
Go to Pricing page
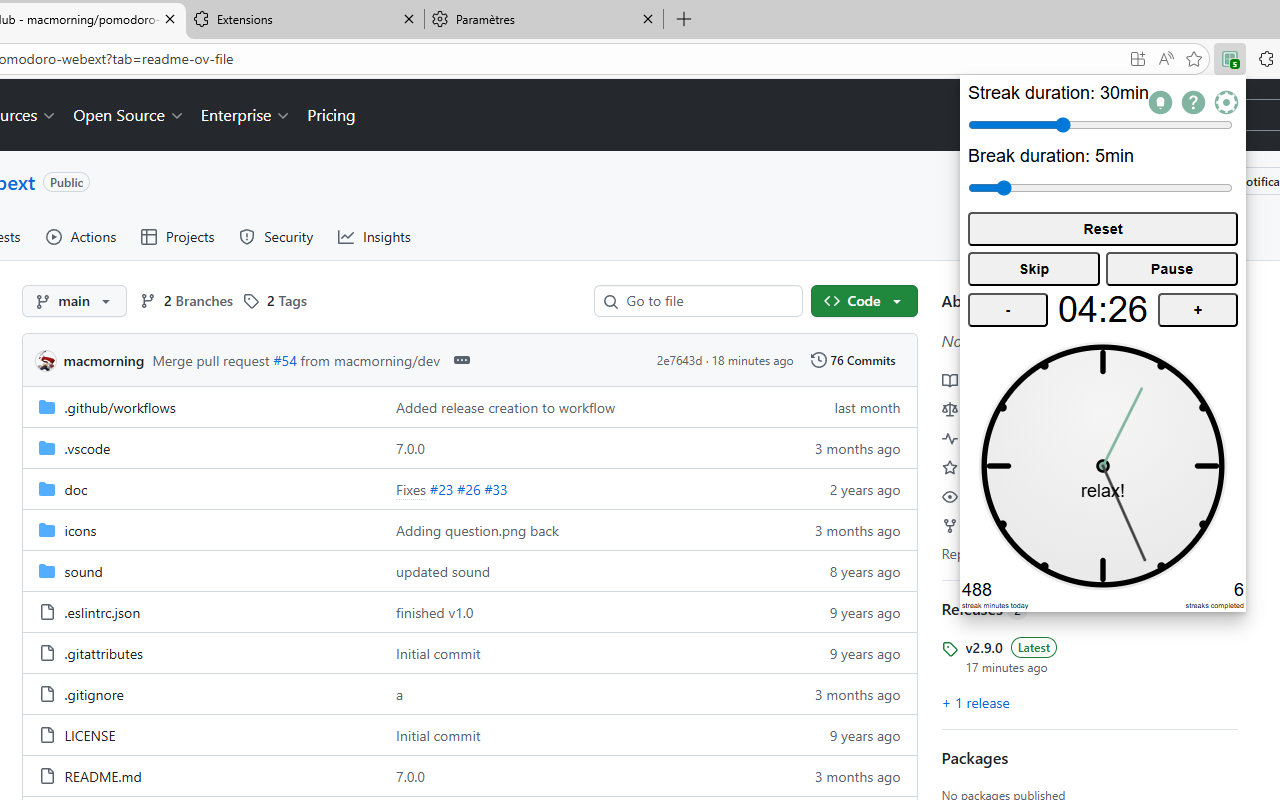(331, 116)
